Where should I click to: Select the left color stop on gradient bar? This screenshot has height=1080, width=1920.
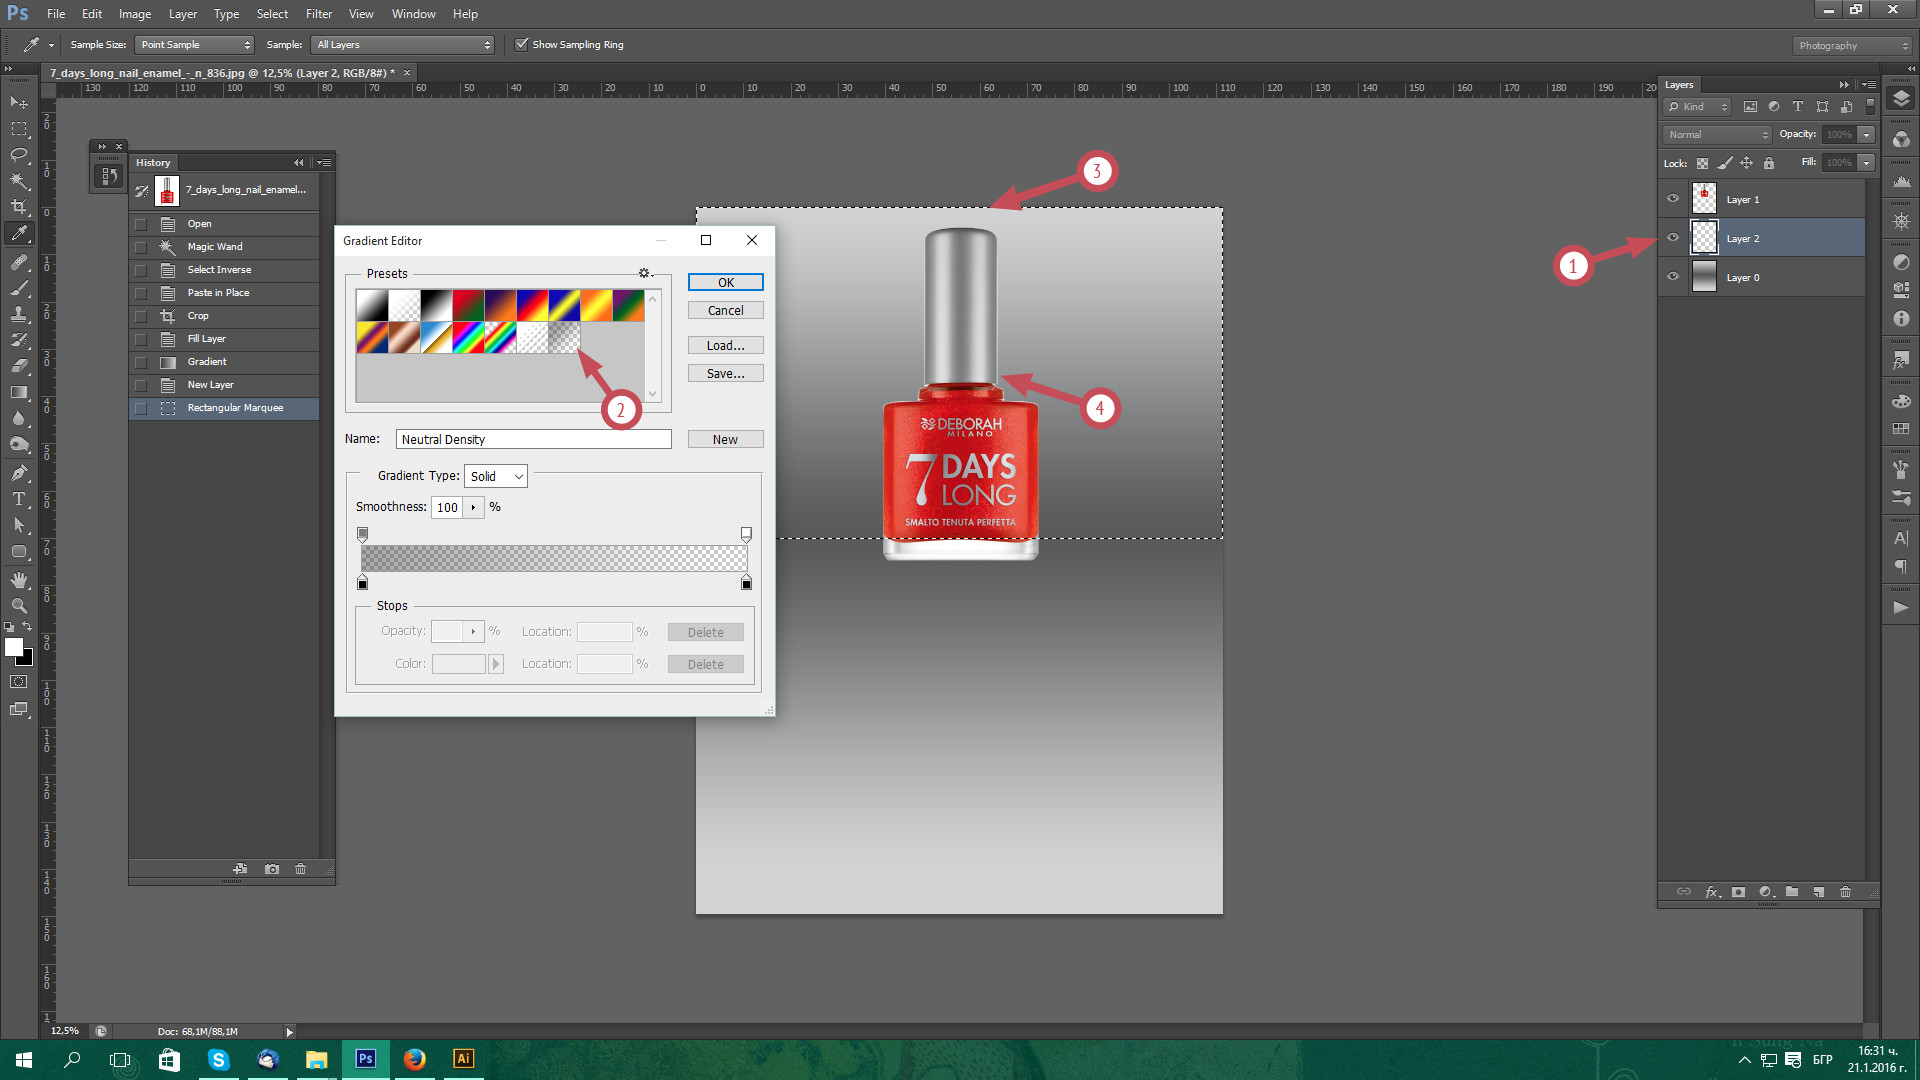[363, 583]
